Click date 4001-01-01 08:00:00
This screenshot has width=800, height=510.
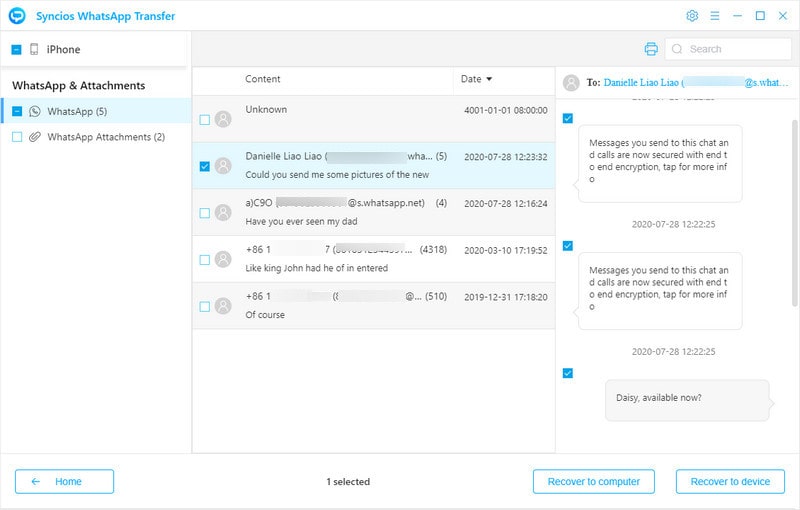point(506,110)
